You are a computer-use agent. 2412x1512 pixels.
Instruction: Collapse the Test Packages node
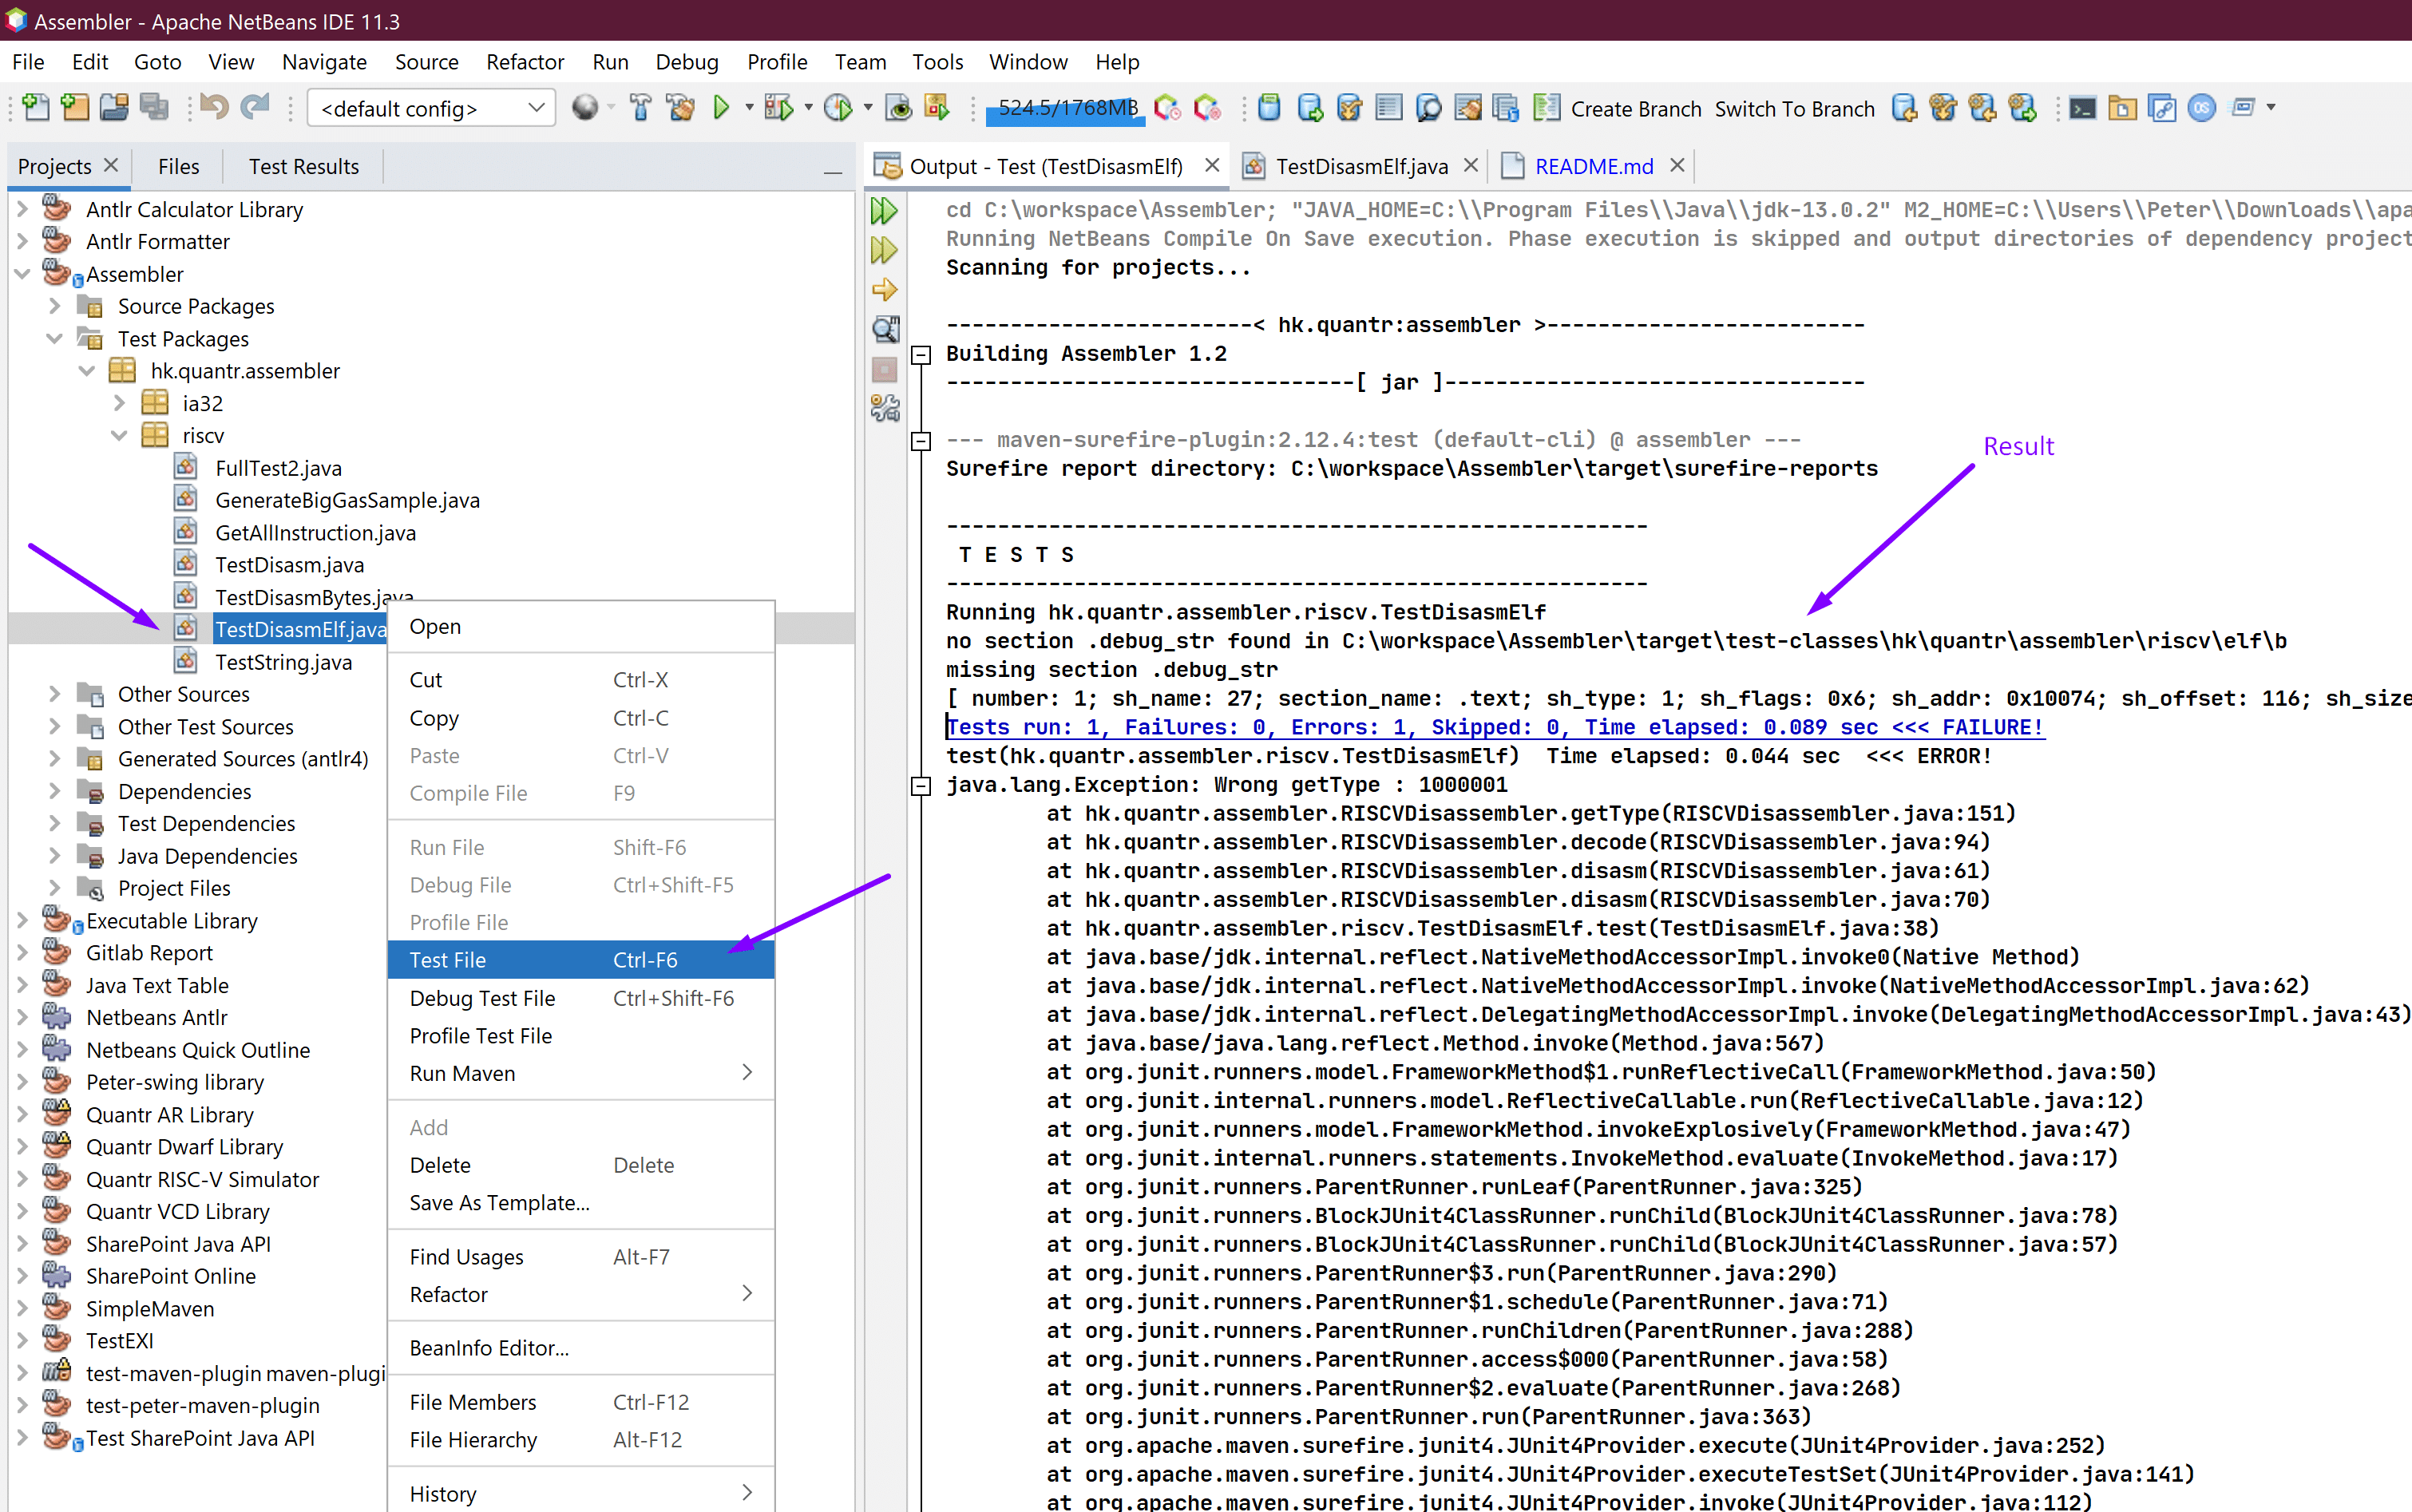point(55,339)
